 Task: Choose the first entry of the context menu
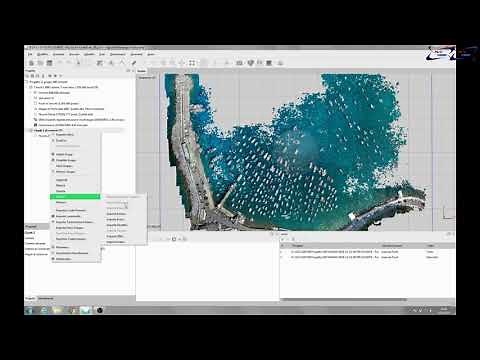point(75,134)
